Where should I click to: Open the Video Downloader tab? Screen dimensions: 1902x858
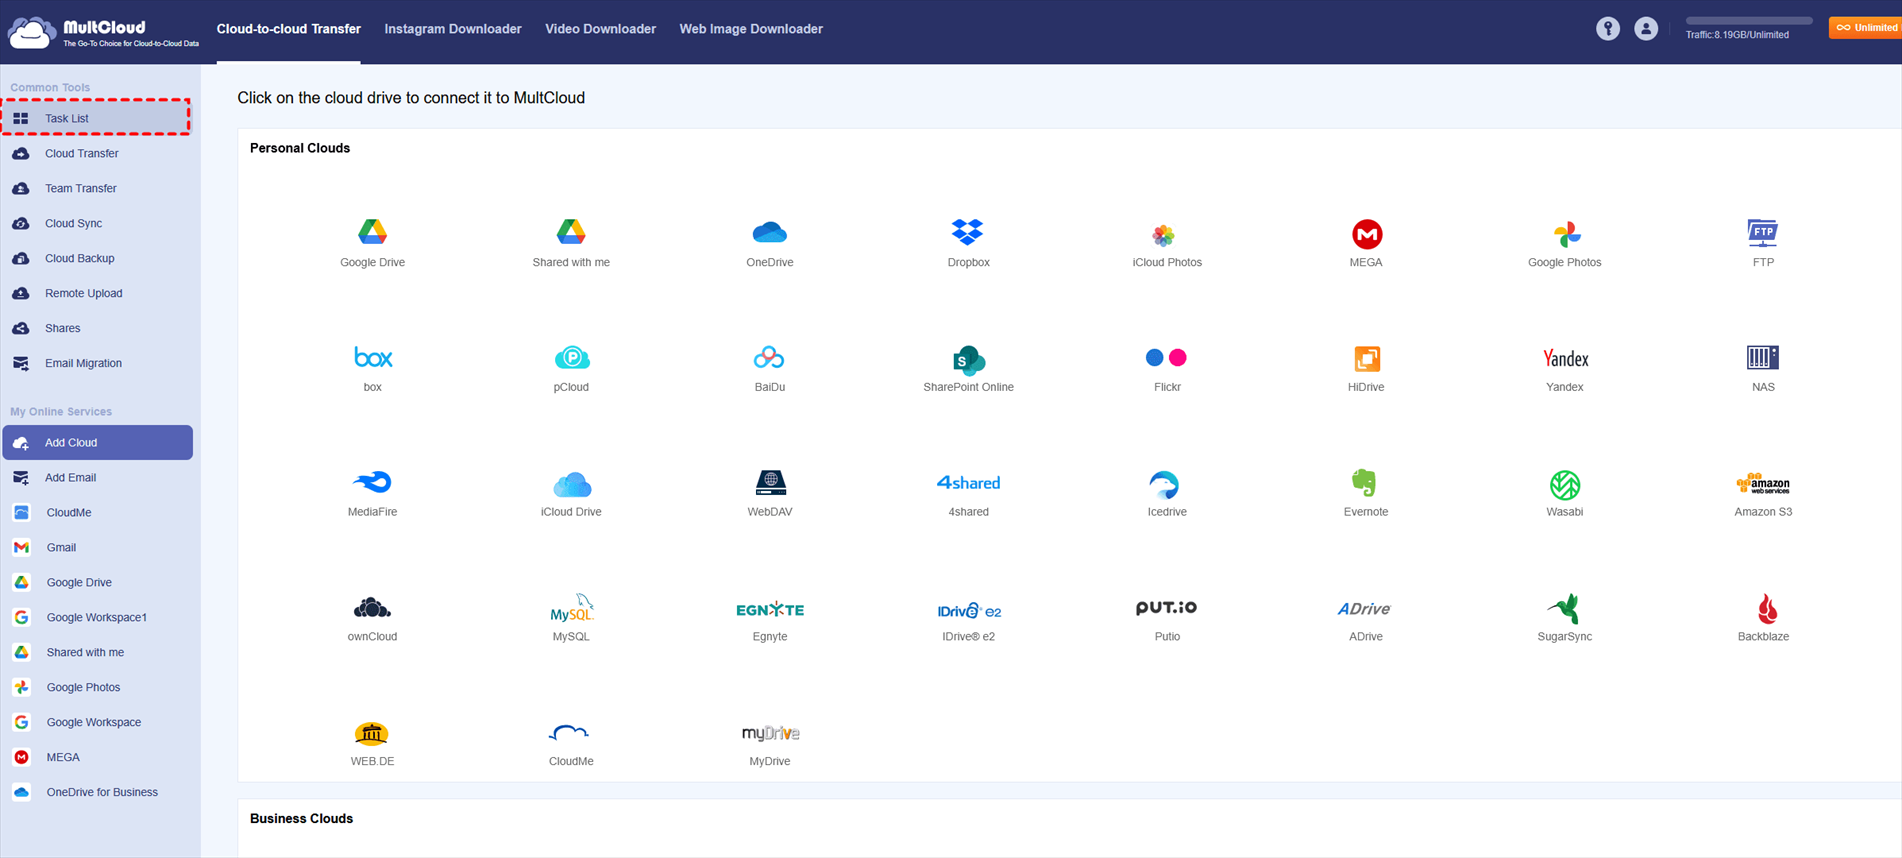click(x=600, y=29)
